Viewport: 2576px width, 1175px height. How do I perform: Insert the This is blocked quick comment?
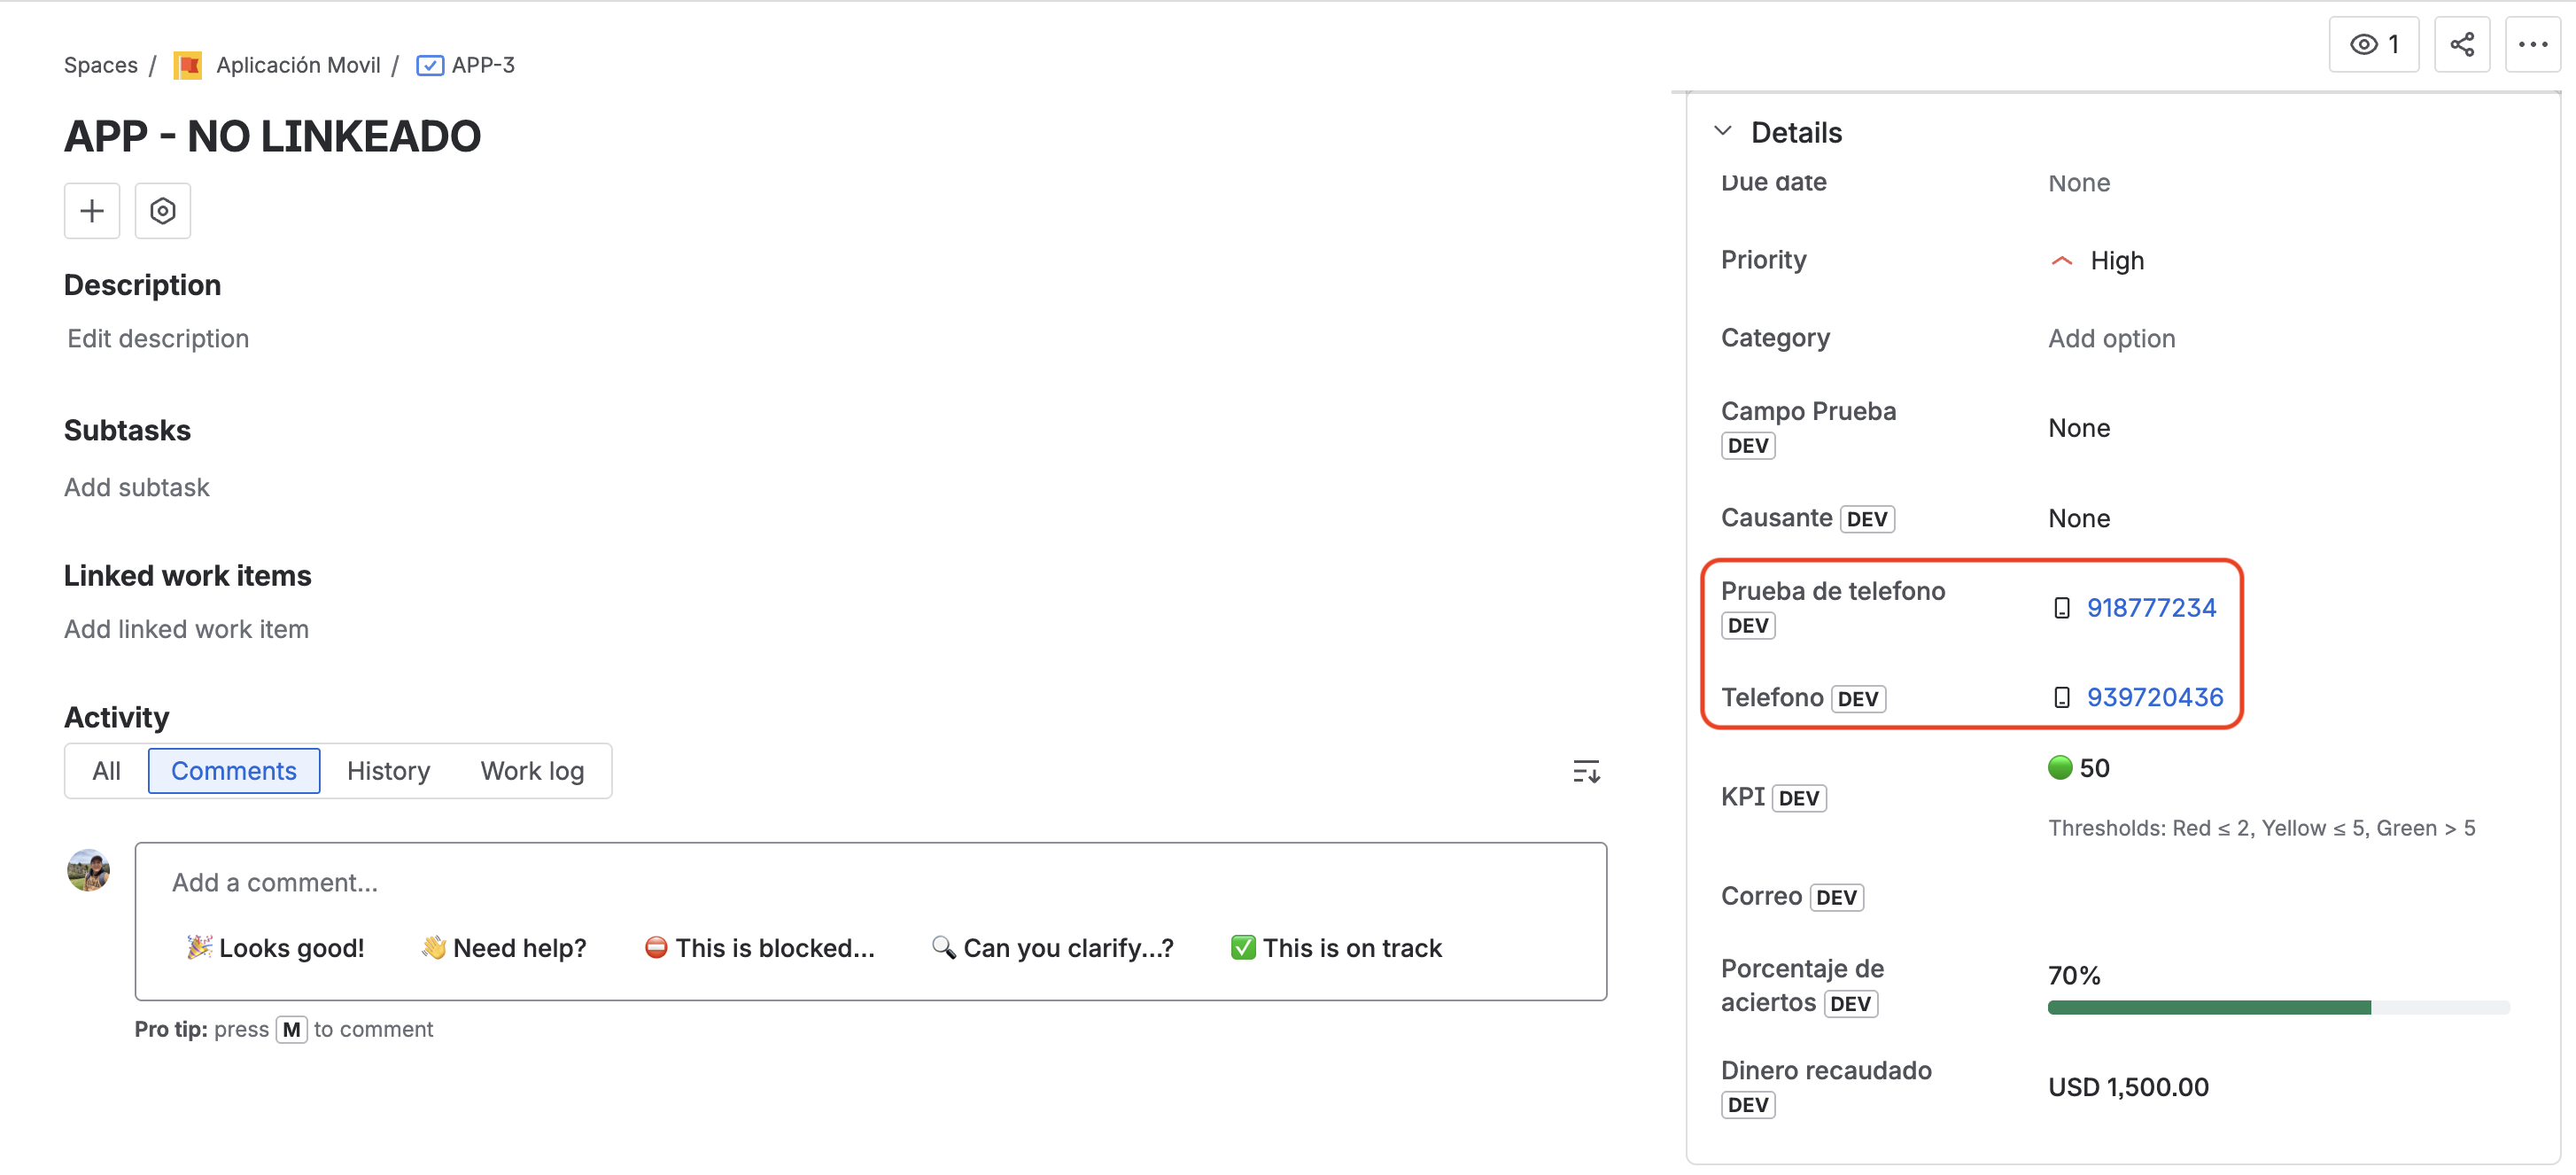[x=759, y=948]
